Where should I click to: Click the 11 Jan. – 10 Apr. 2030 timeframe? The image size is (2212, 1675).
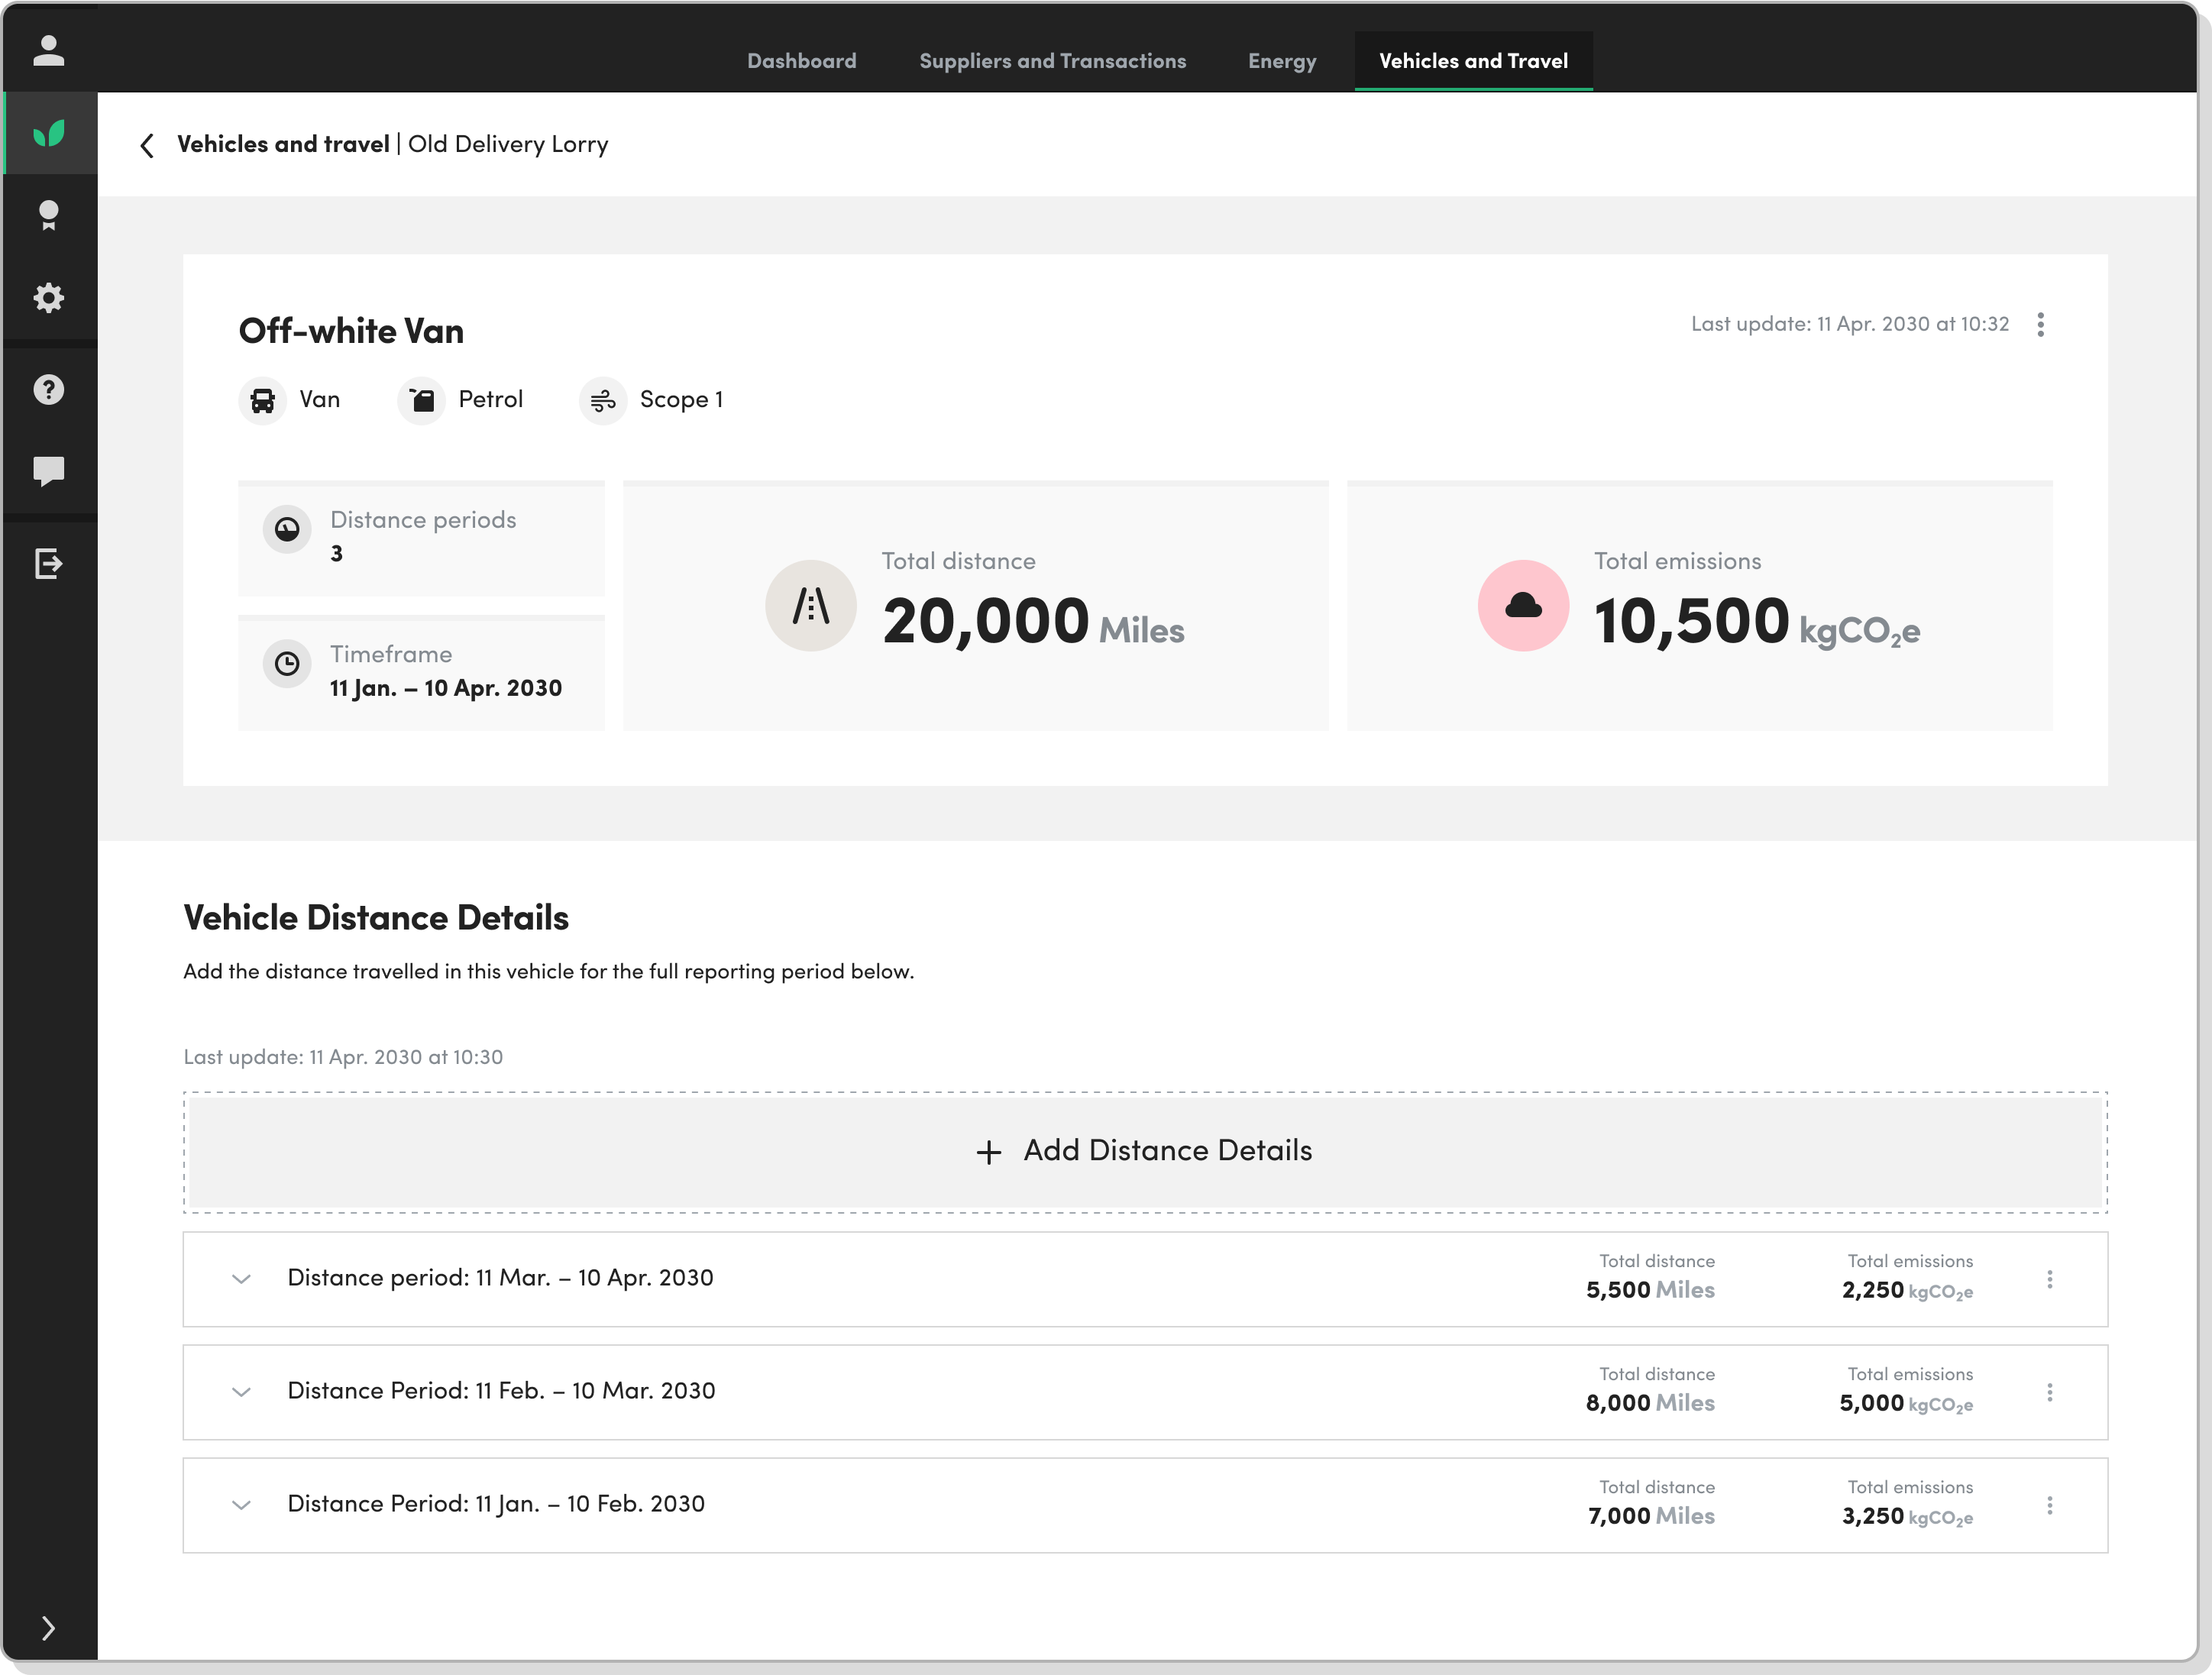446,688
